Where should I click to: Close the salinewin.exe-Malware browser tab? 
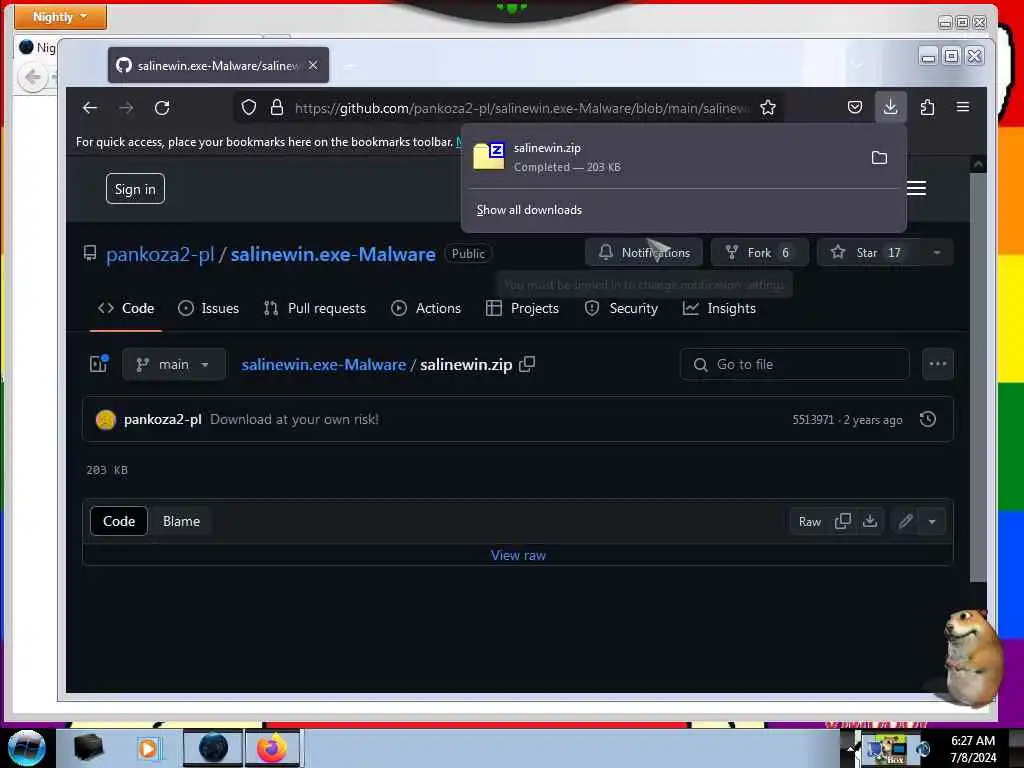click(x=313, y=65)
